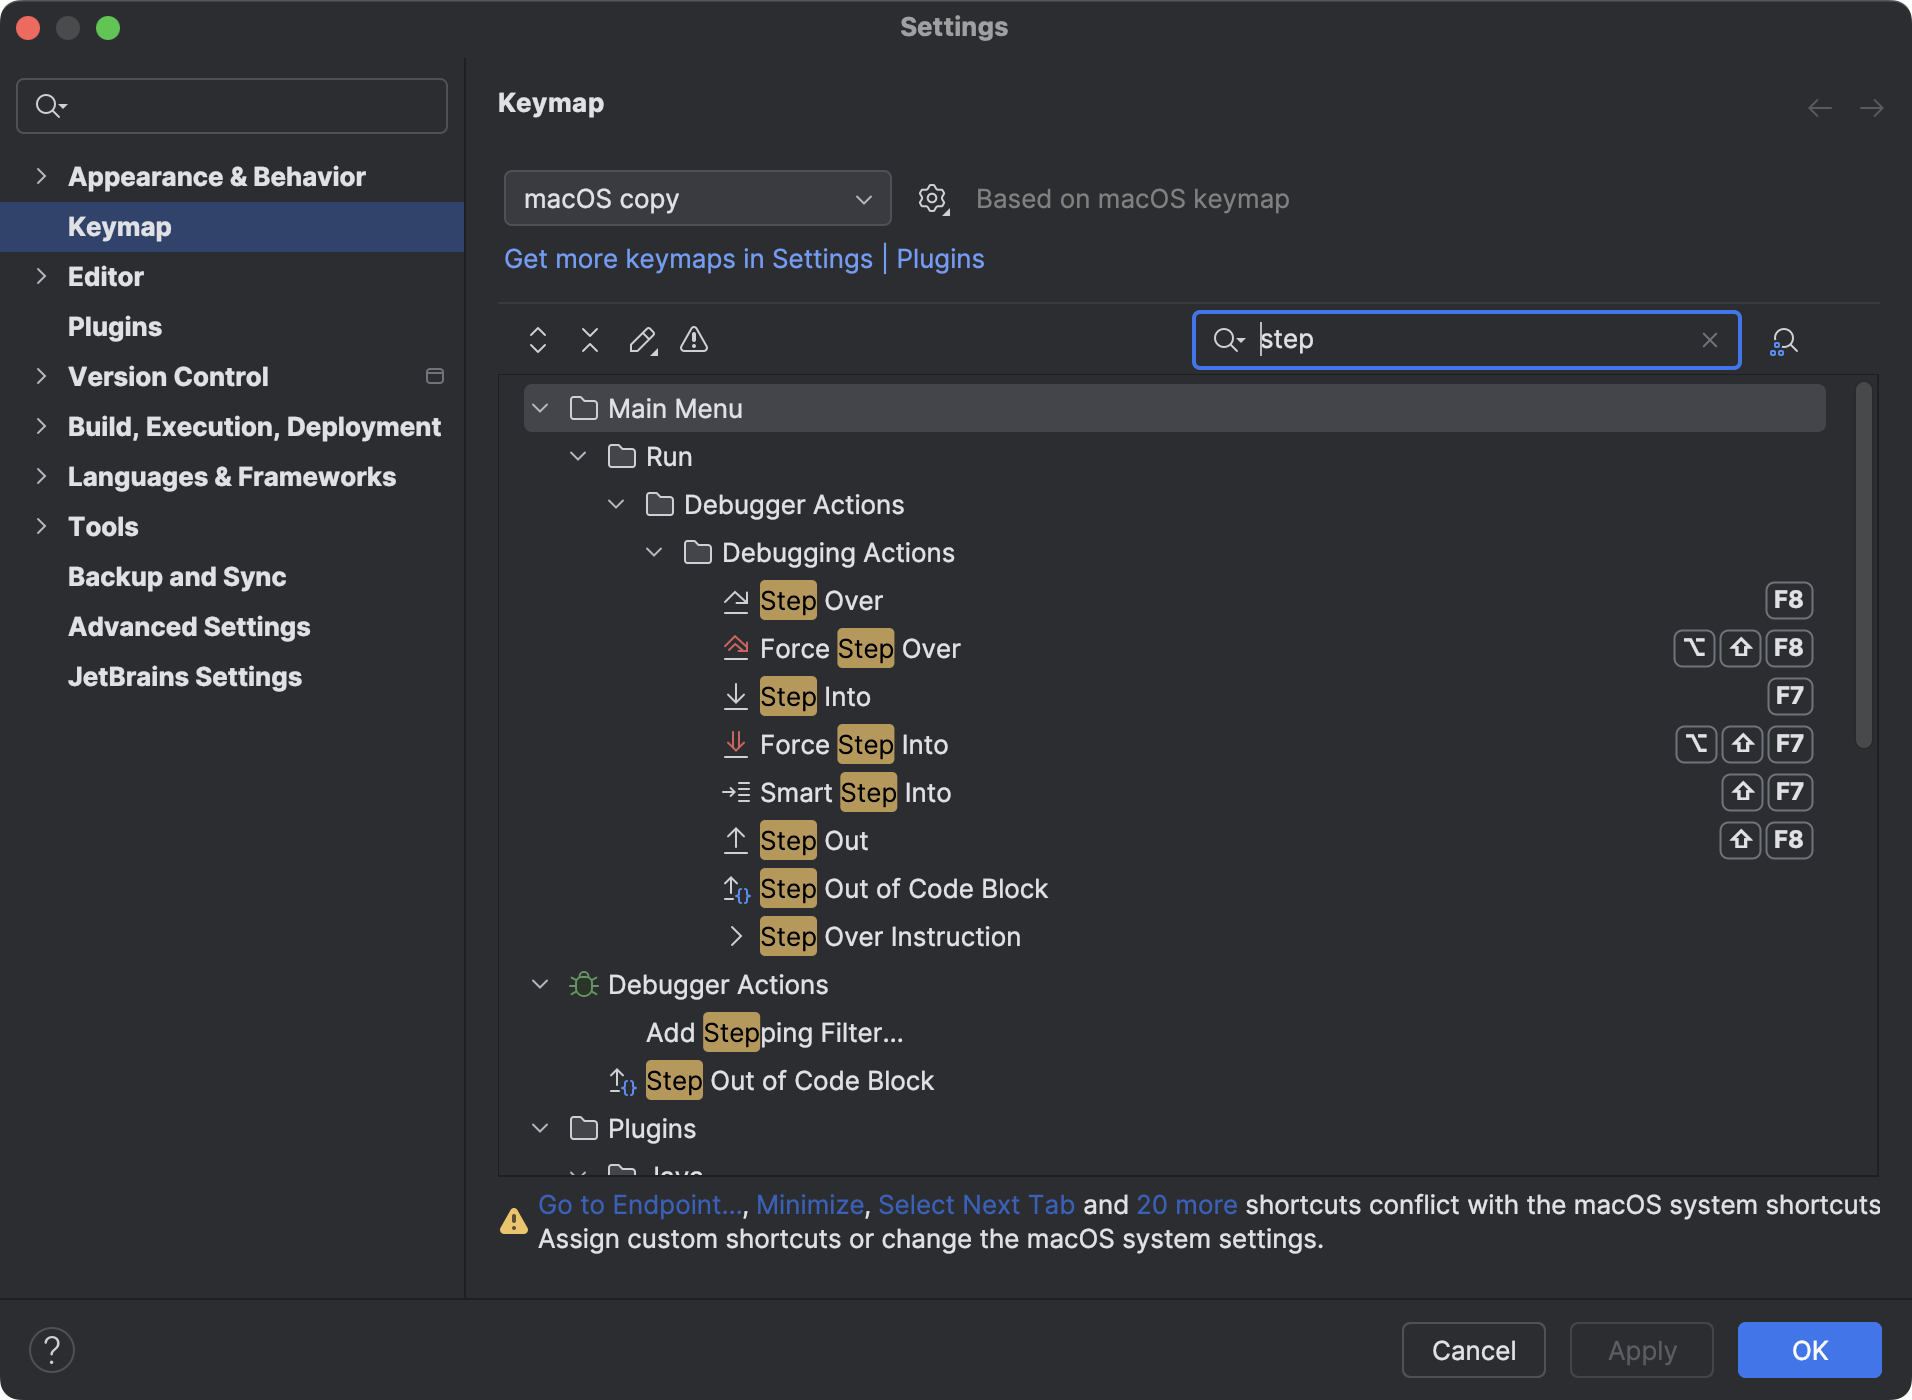Click the 20 more conflicts link
The height and width of the screenshot is (1400, 1912).
1186,1205
